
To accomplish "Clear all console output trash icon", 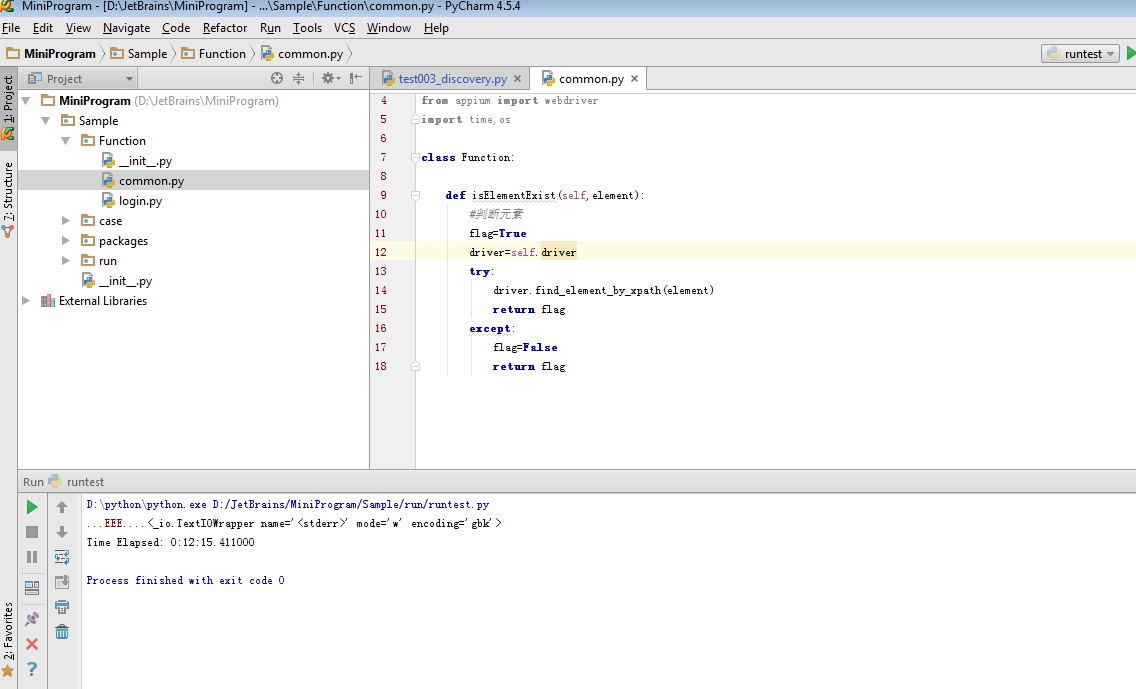I will [62, 632].
